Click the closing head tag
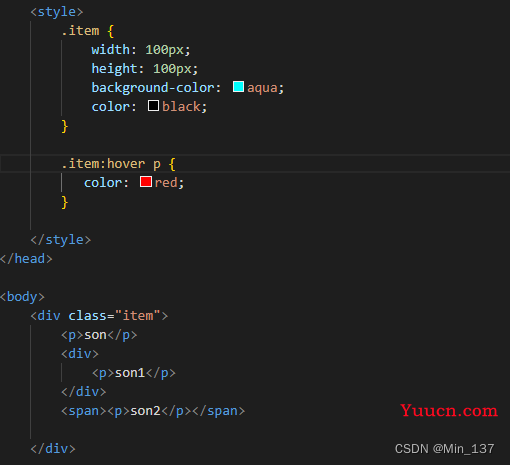510x465 pixels. pos(26,259)
